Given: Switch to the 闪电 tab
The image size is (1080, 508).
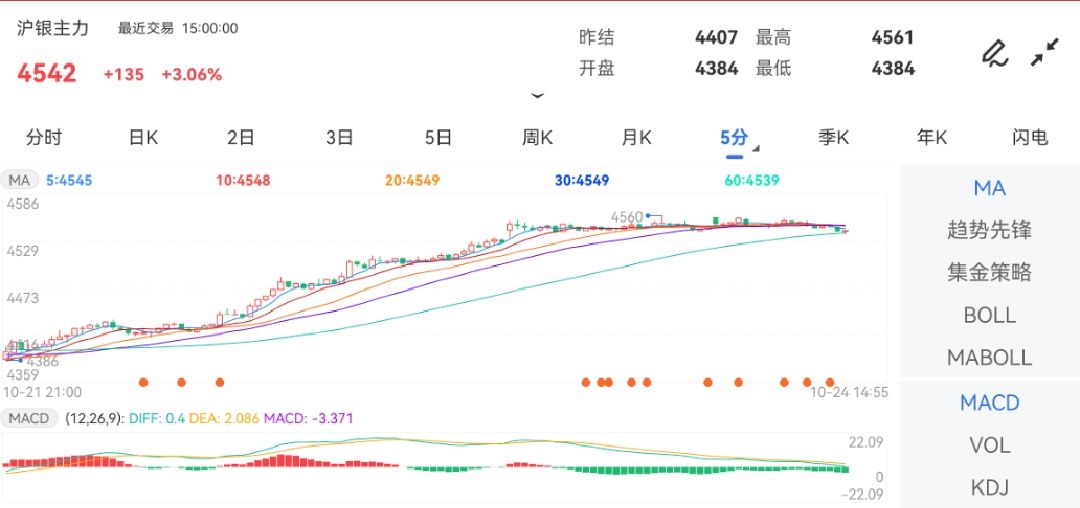Looking at the screenshot, I should click(1030, 137).
